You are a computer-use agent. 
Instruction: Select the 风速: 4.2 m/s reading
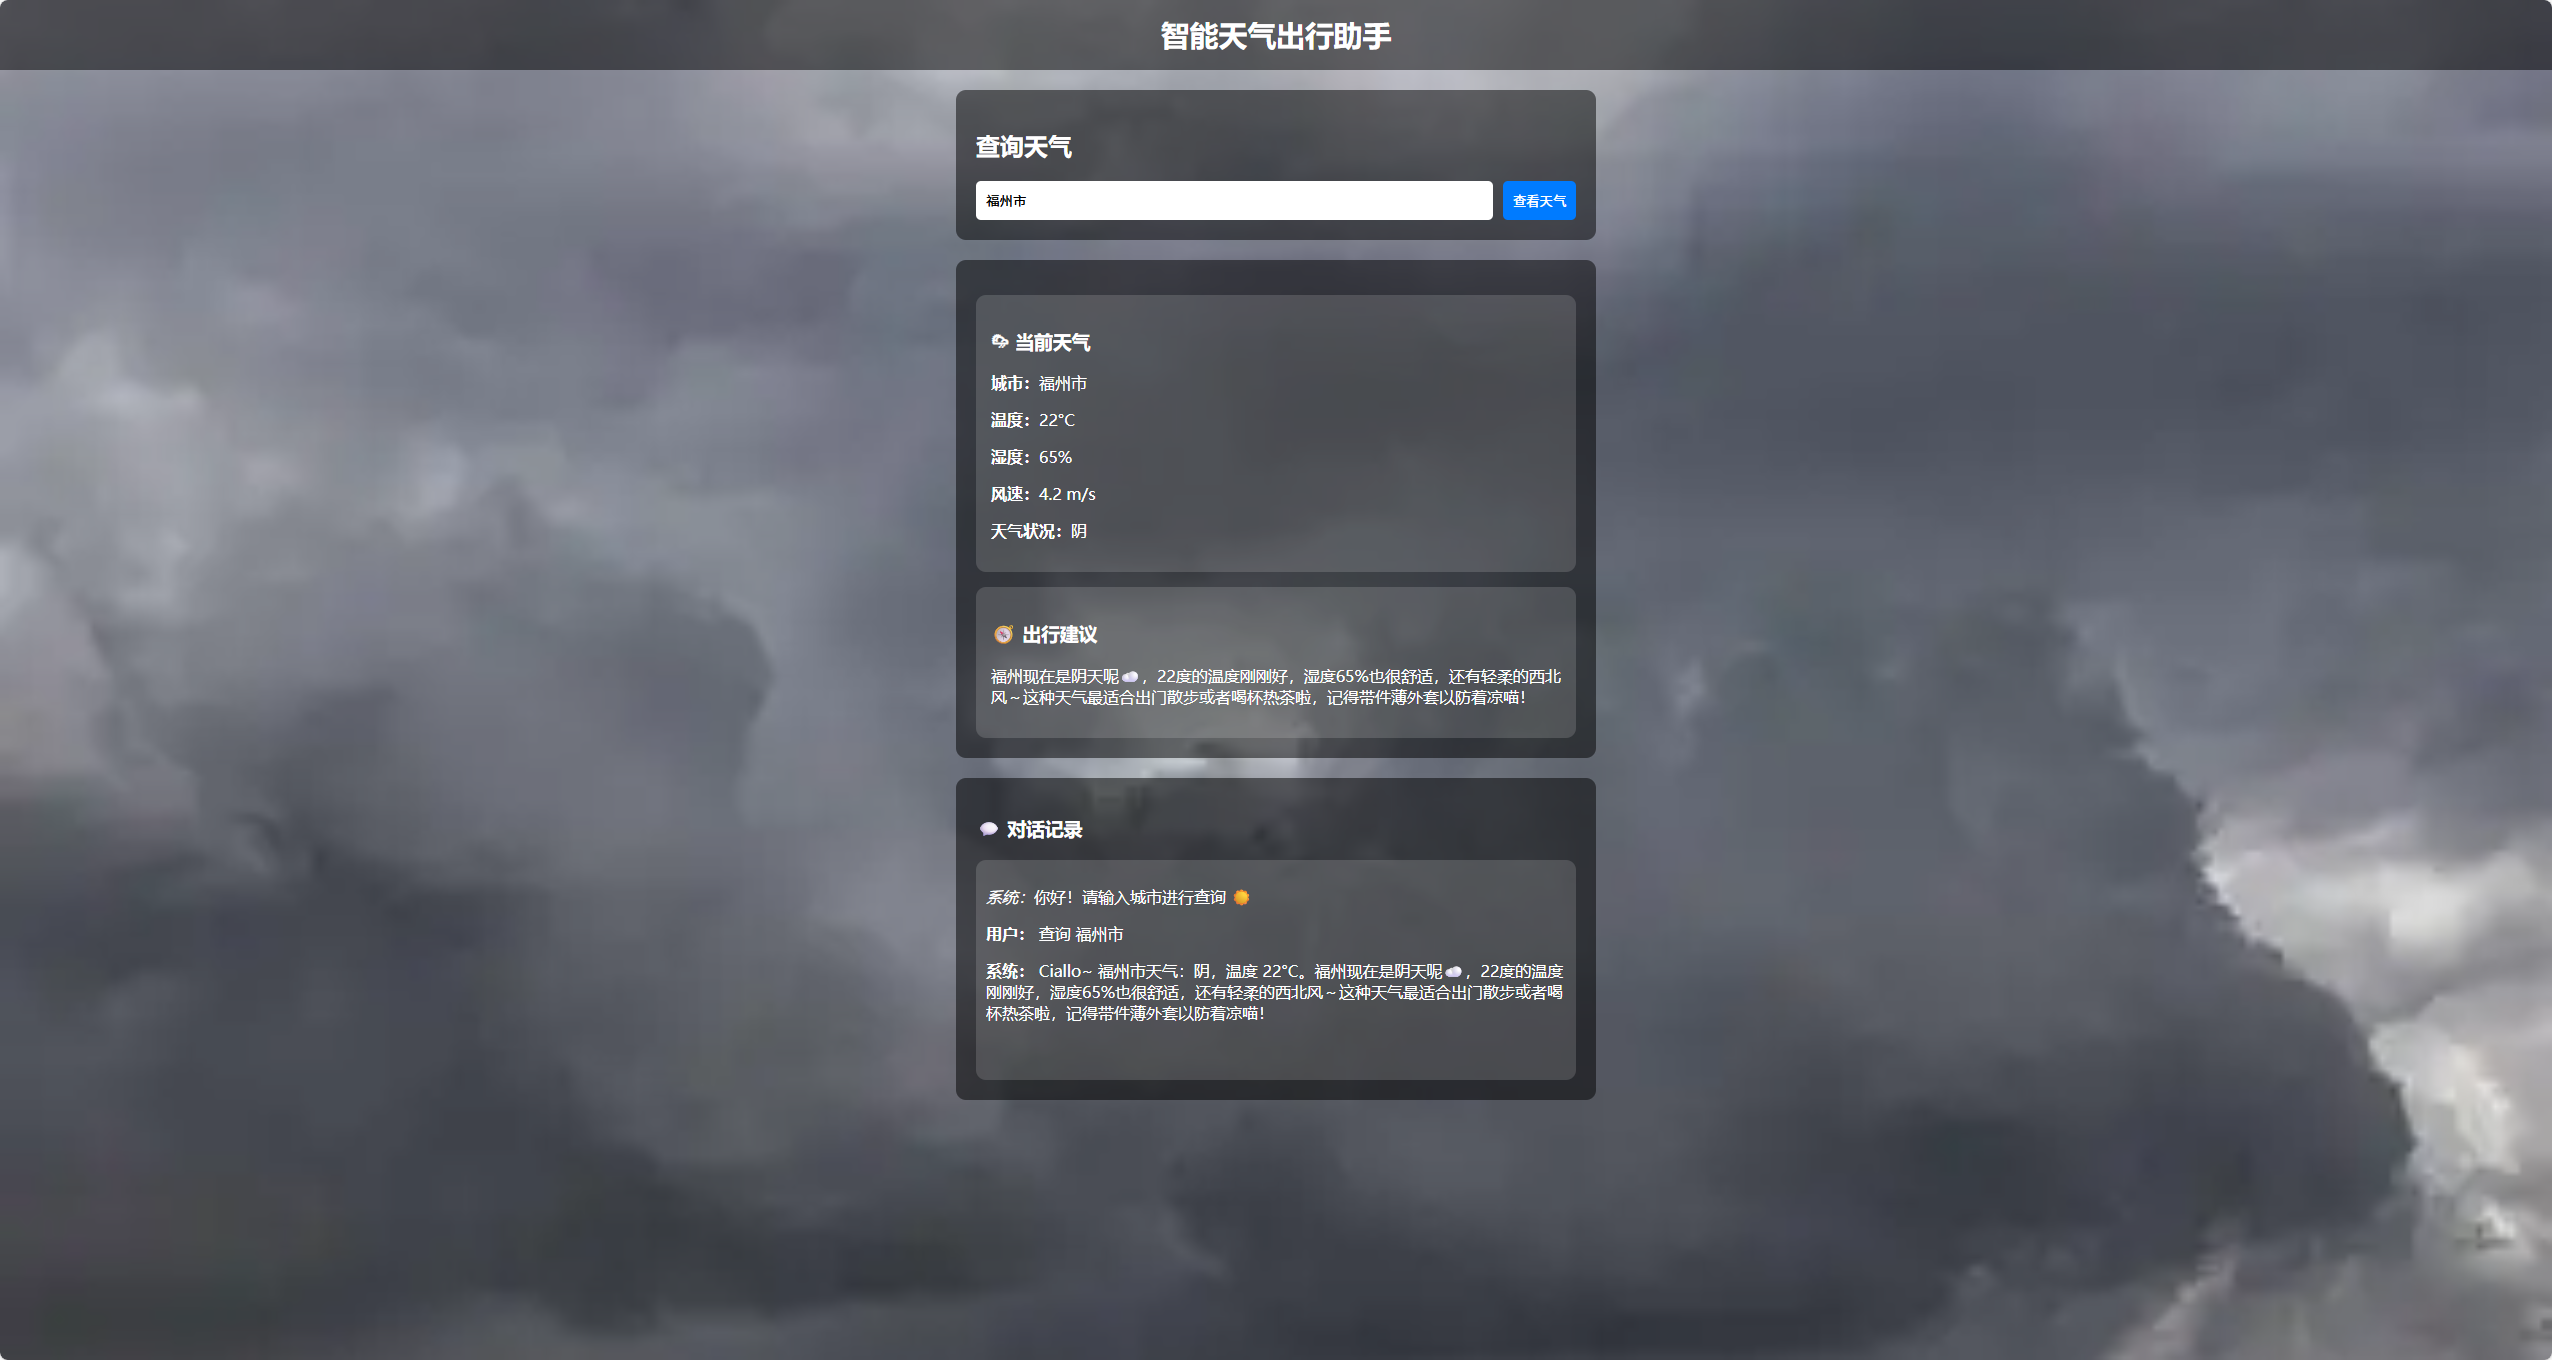[1043, 494]
